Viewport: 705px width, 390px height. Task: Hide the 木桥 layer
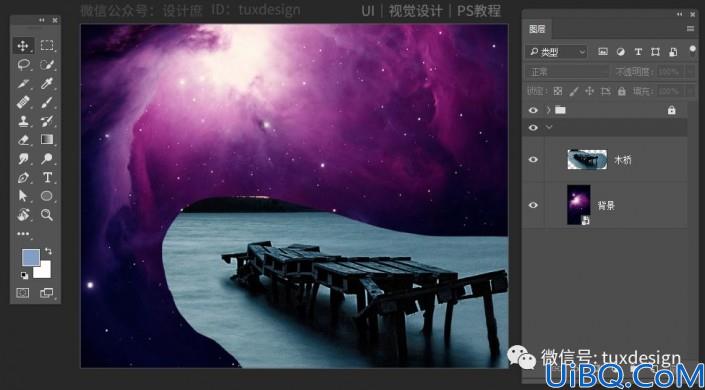coord(533,159)
